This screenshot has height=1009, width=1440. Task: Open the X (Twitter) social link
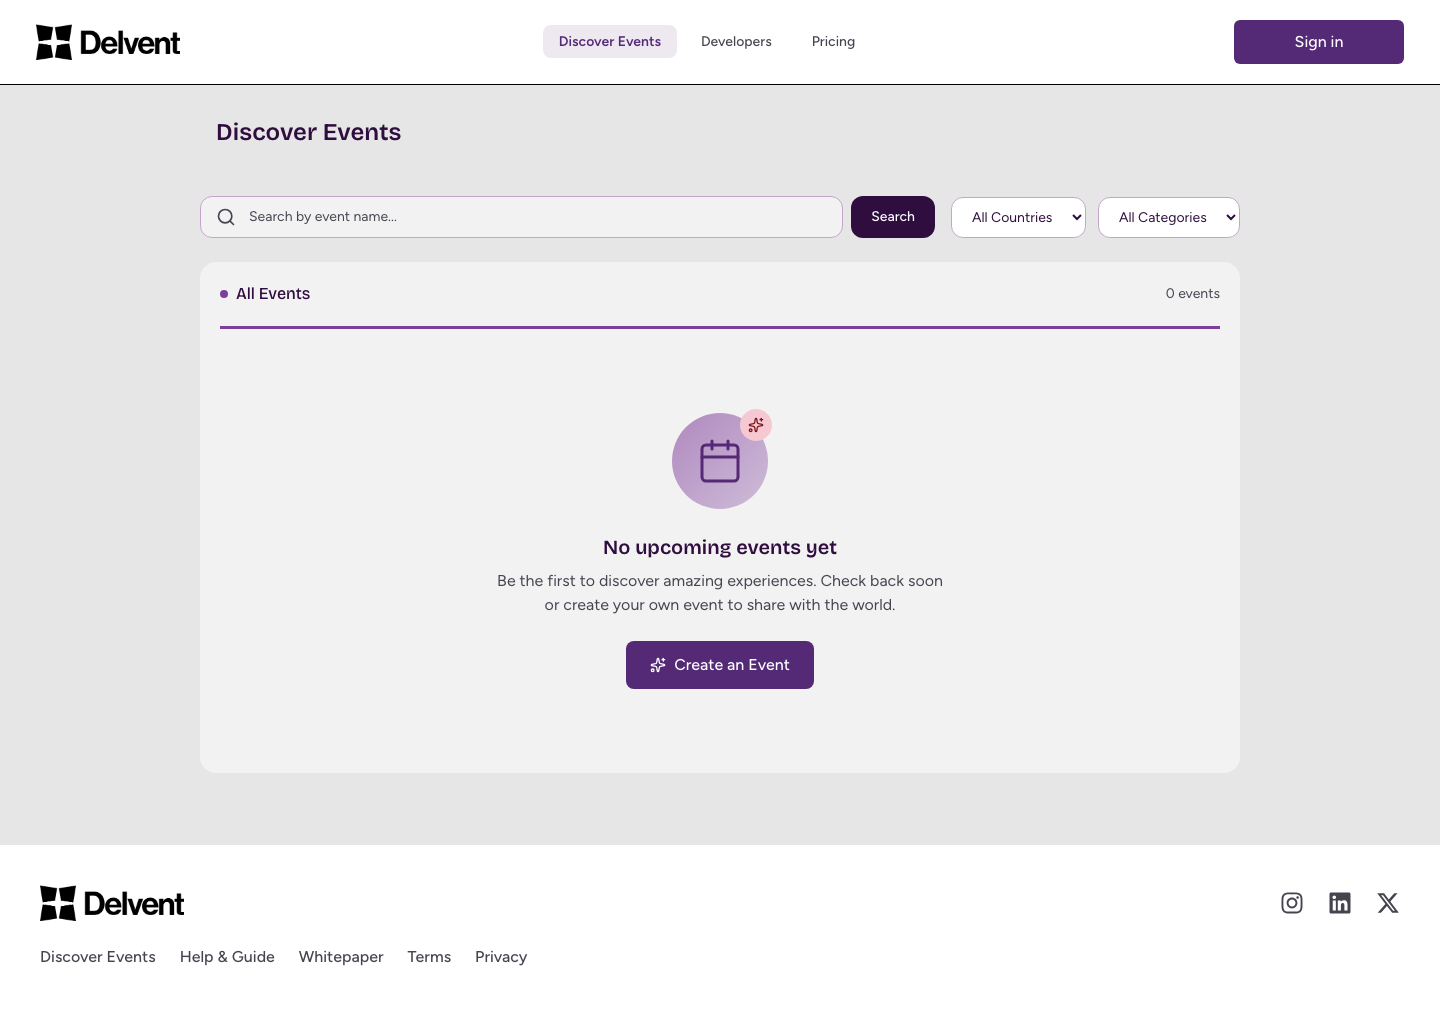pos(1388,903)
